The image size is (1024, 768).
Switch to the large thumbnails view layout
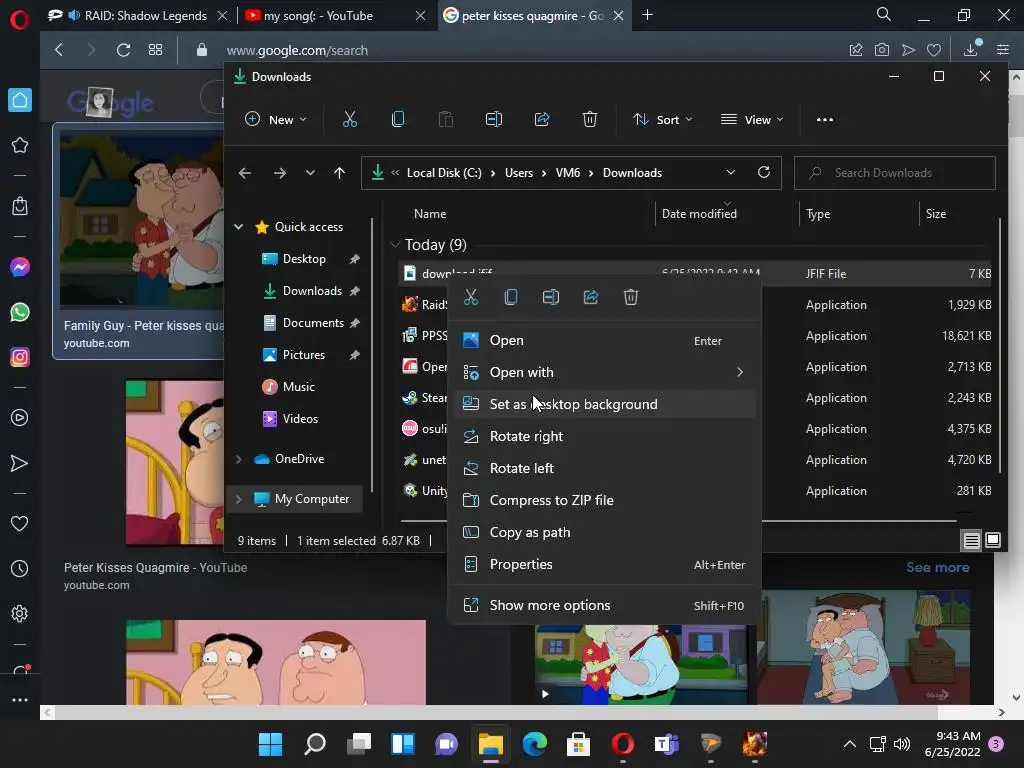[993, 541]
